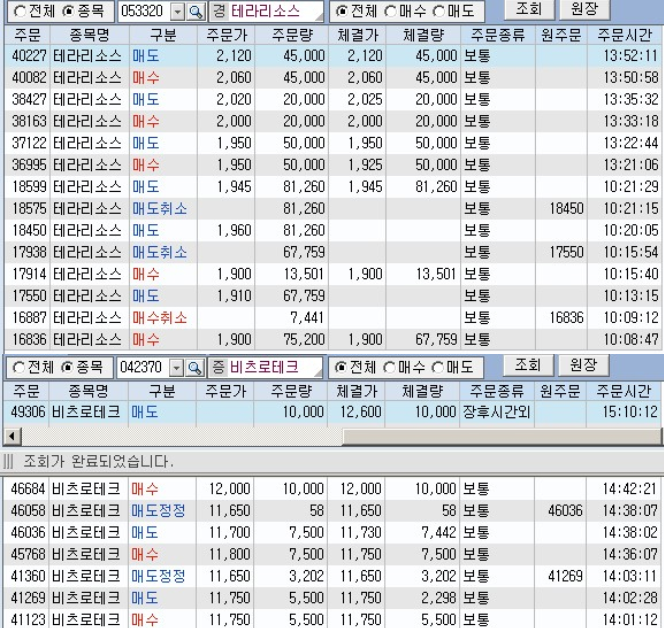Sort by 주문시간 column header in top table

click(625, 35)
